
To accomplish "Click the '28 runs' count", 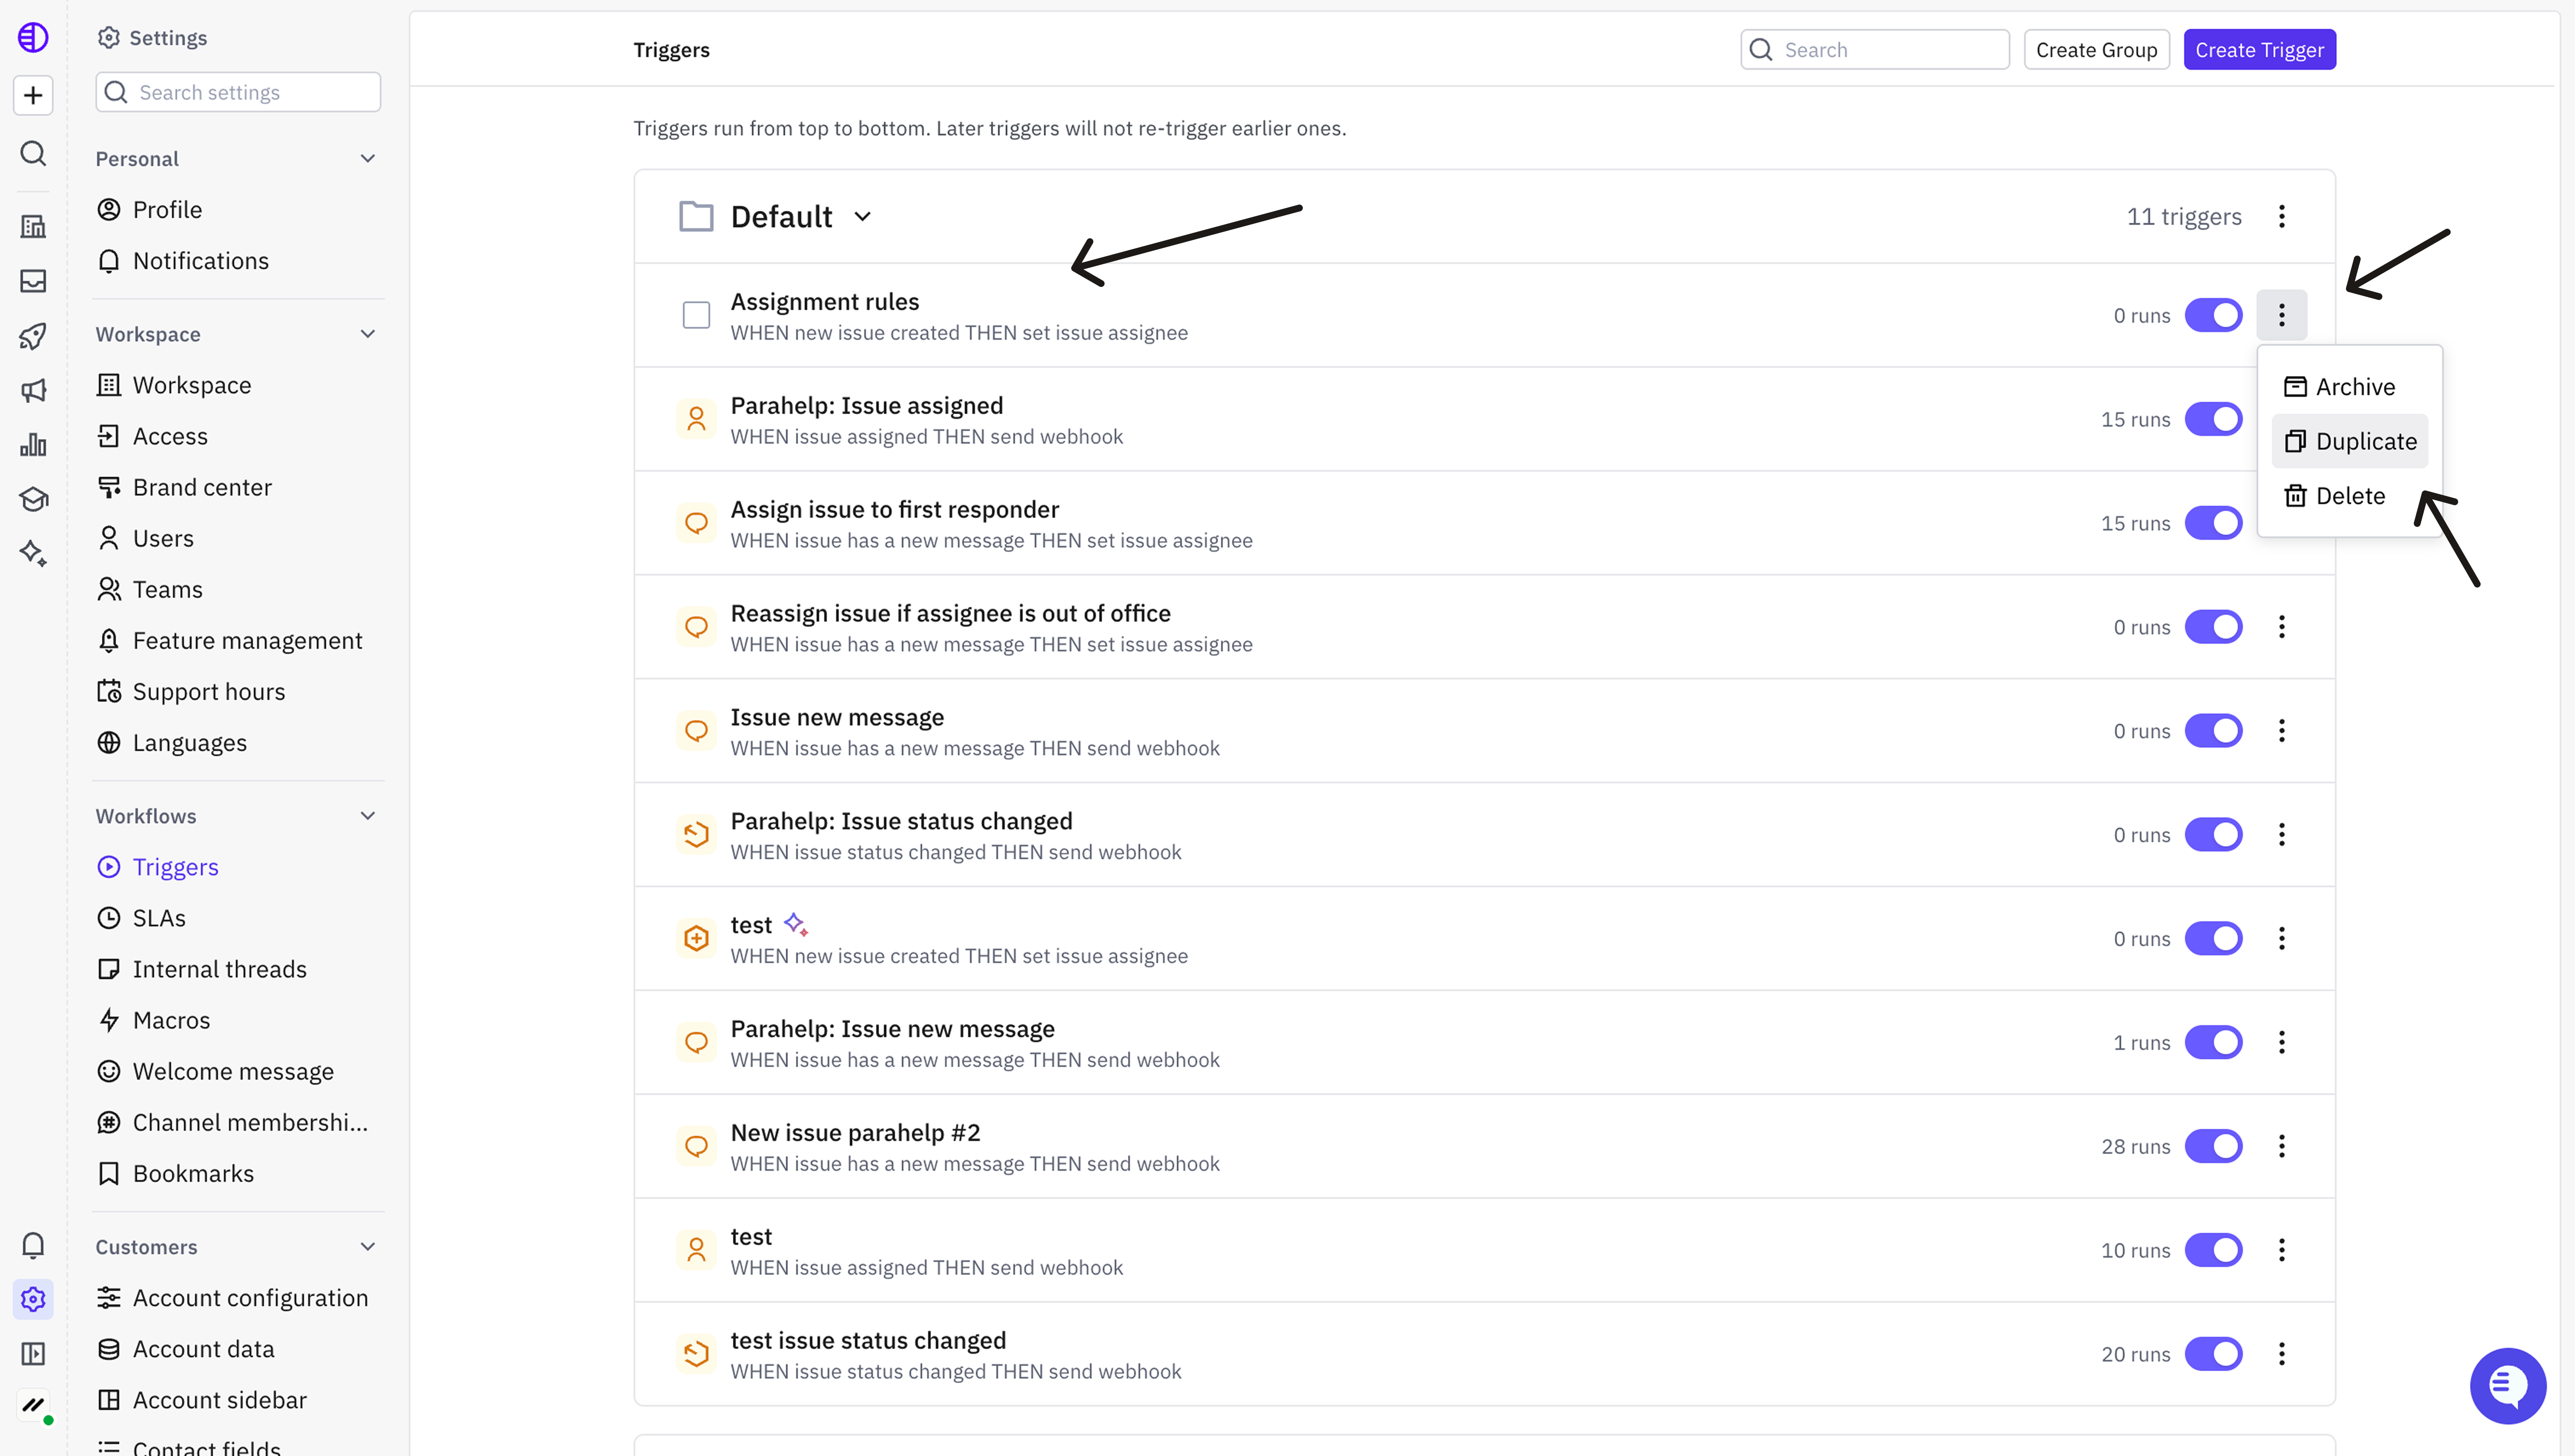I will pyautogui.click(x=2135, y=1147).
